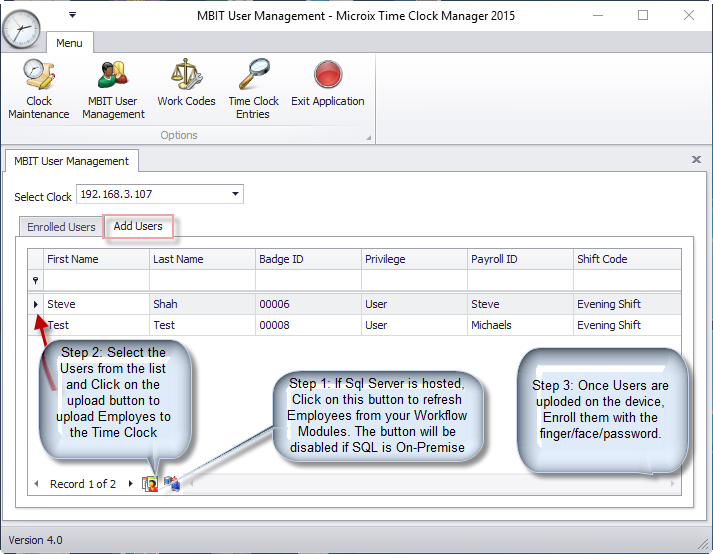This screenshot has height=554, width=713.
Task: Go to the previous record in navigator
Action: pos(37,484)
